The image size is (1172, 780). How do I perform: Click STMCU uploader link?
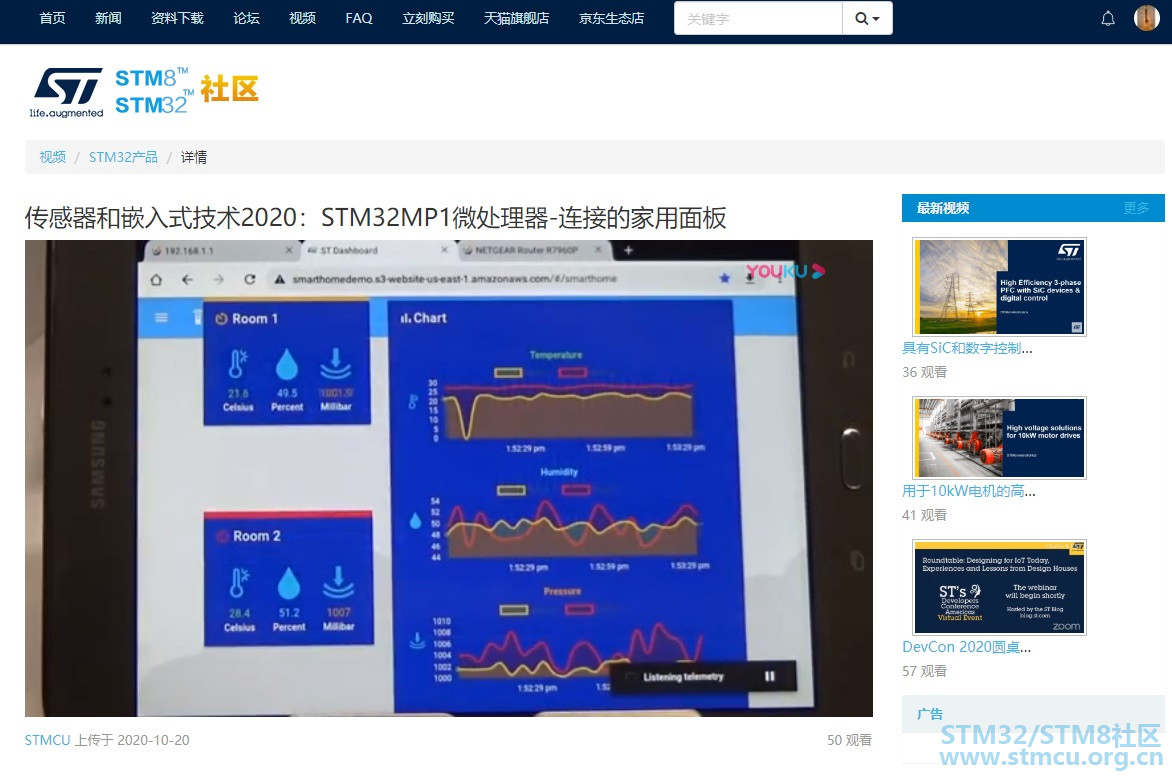click(47, 740)
